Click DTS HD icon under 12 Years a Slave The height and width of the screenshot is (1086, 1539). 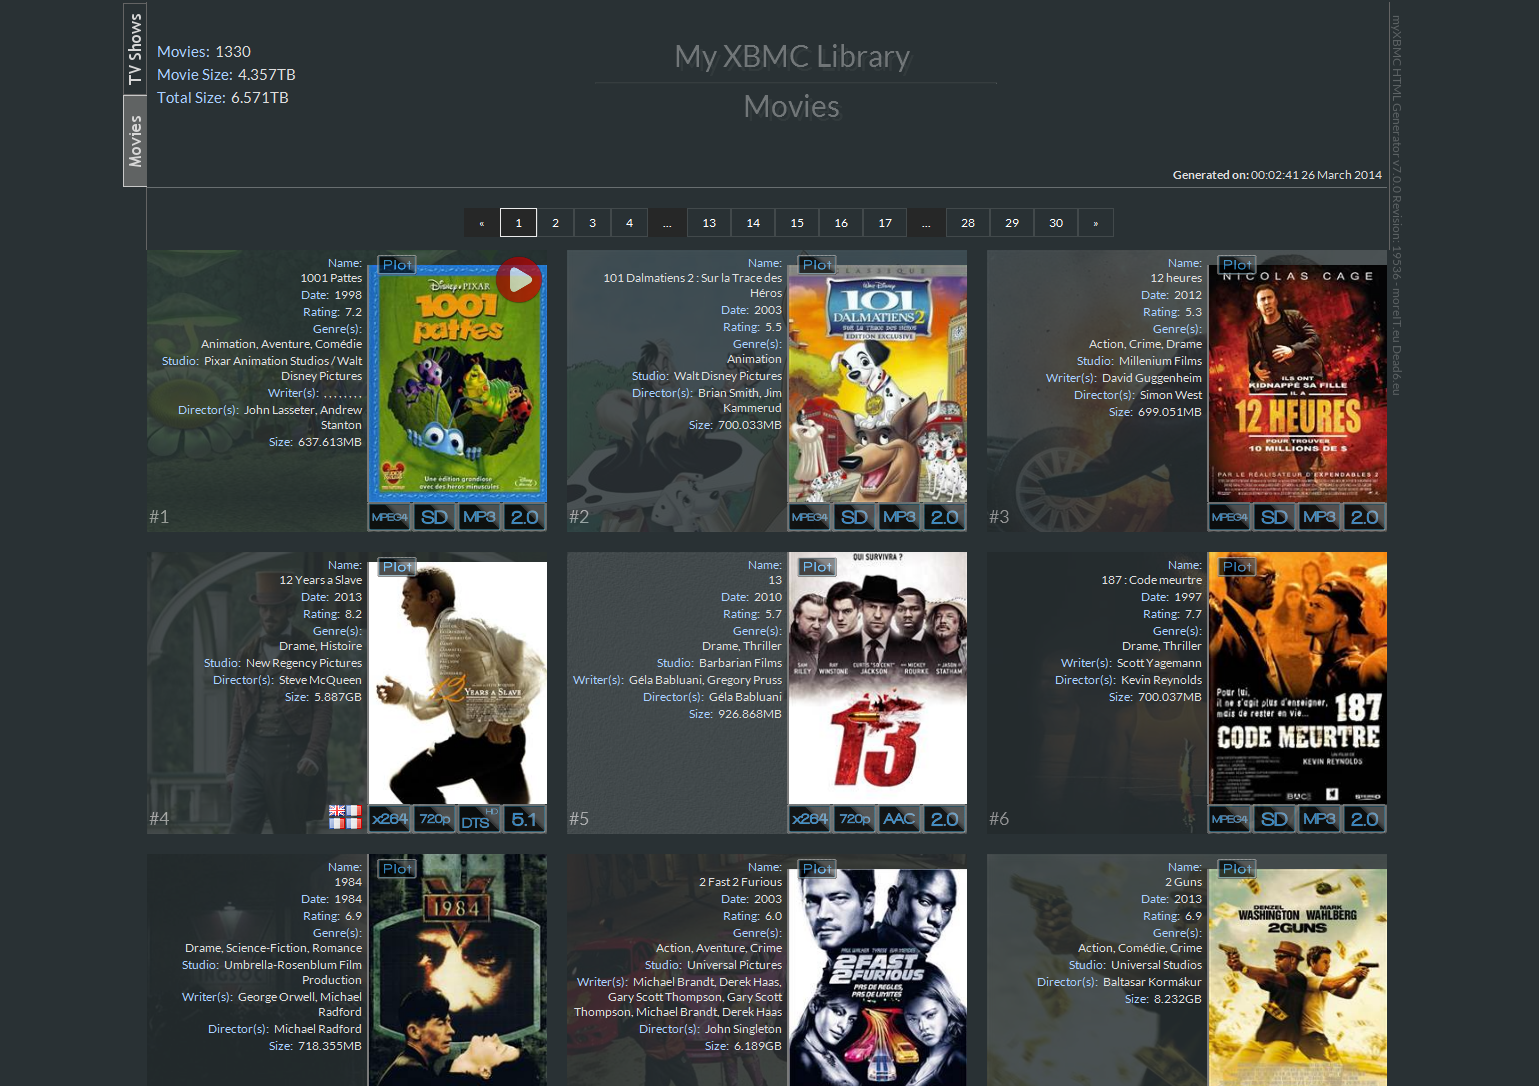pyautogui.click(x=480, y=819)
